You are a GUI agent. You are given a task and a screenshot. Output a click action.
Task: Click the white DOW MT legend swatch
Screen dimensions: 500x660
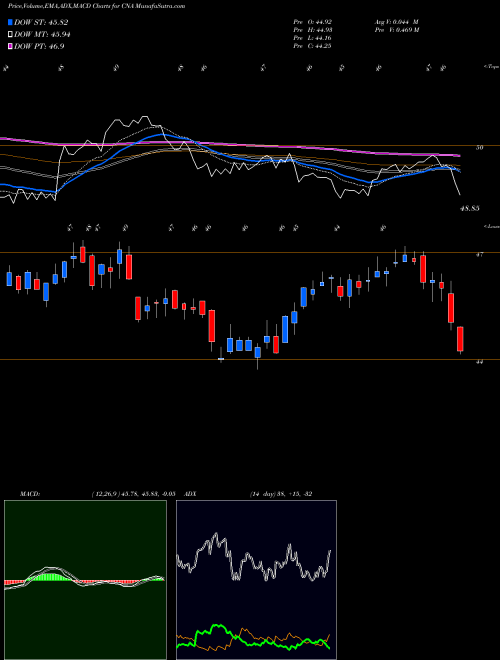click(x=10, y=35)
